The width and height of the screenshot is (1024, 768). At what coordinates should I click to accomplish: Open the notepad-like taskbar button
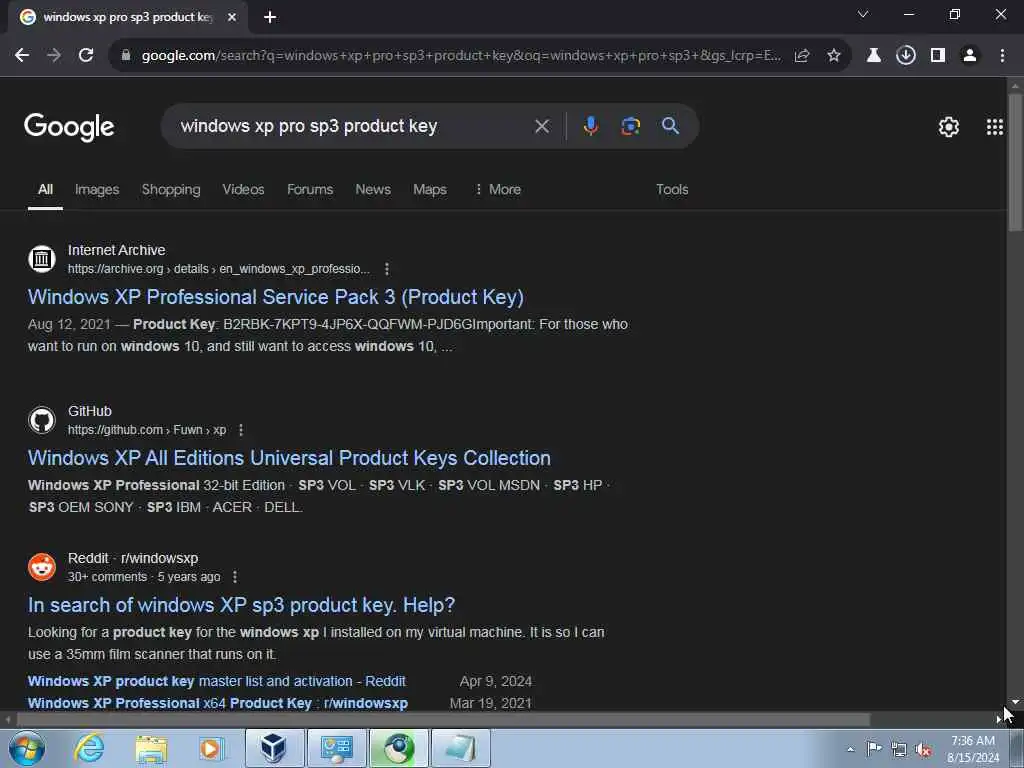tap(460, 748)
